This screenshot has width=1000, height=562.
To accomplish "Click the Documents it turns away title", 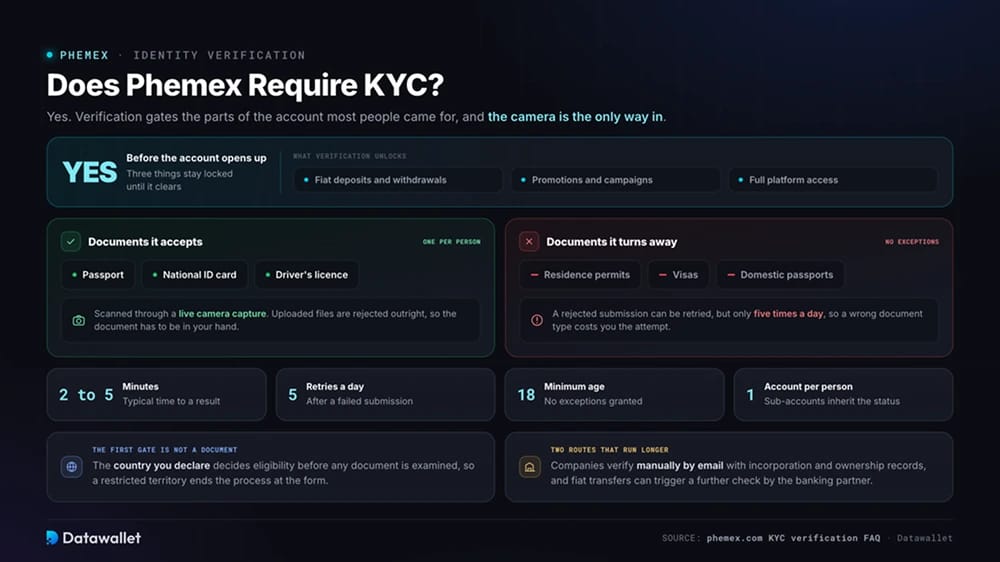I will tap(612, 242).
